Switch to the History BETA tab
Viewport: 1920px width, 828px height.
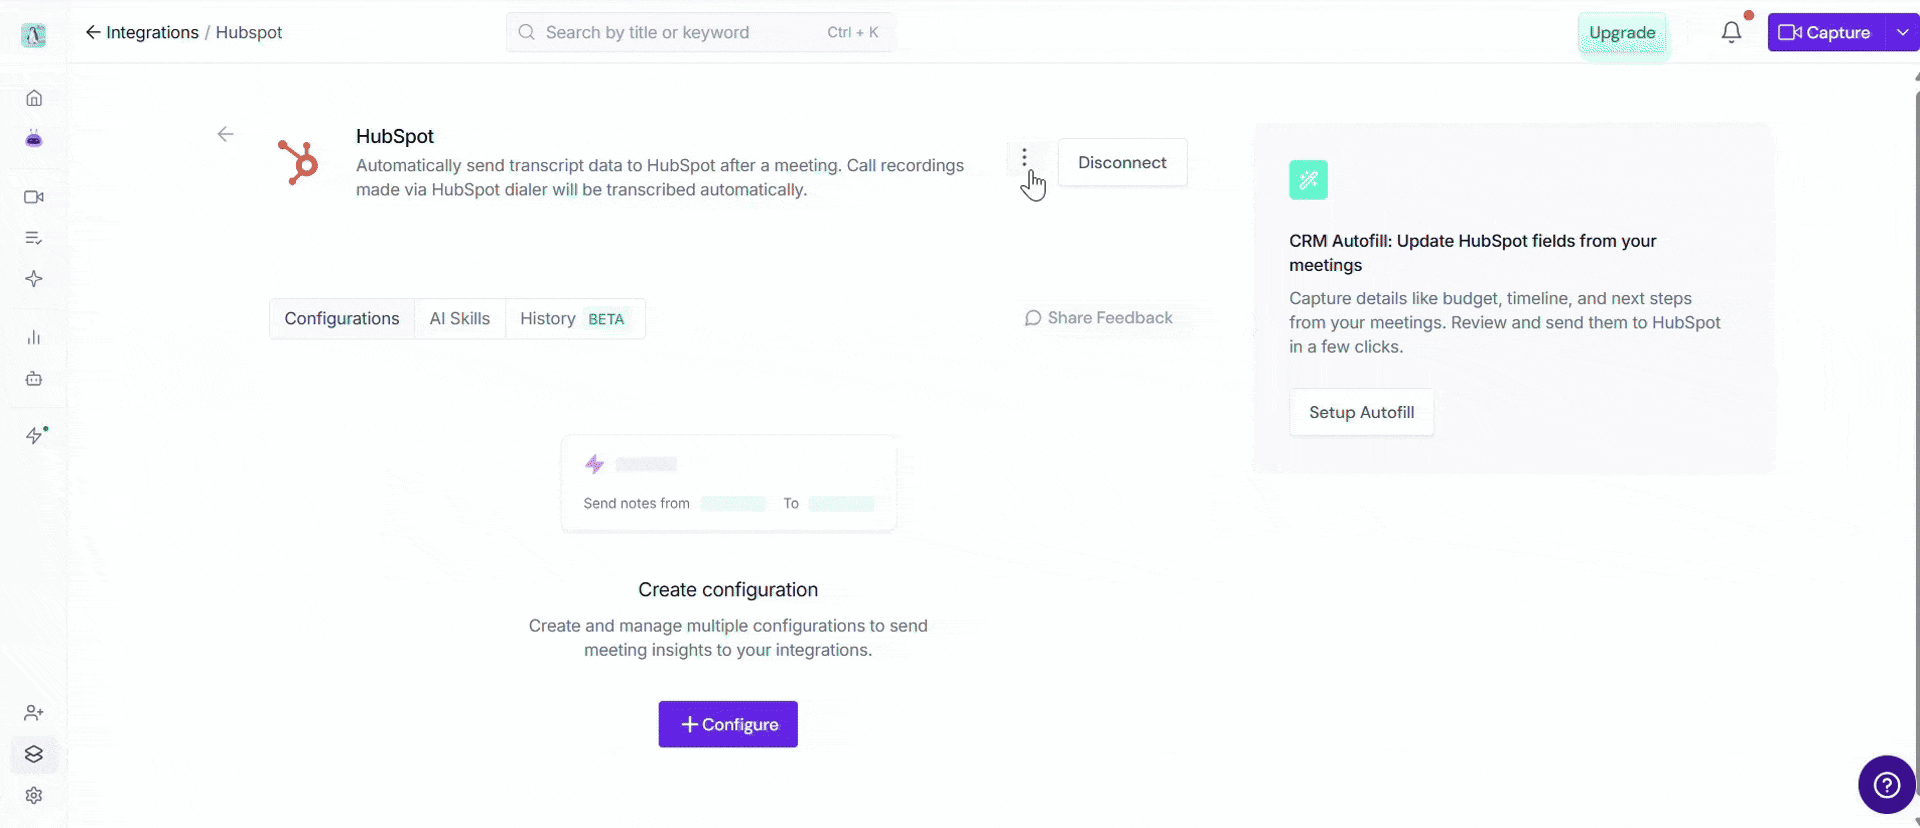click(x=575, y=319)
